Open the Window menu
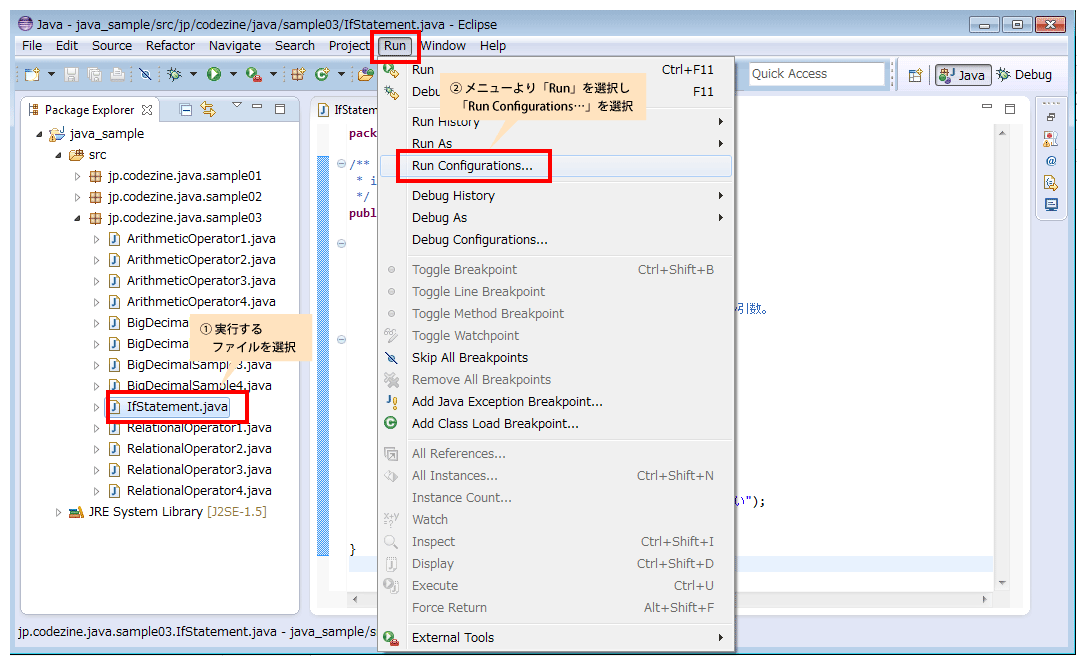 443,46
